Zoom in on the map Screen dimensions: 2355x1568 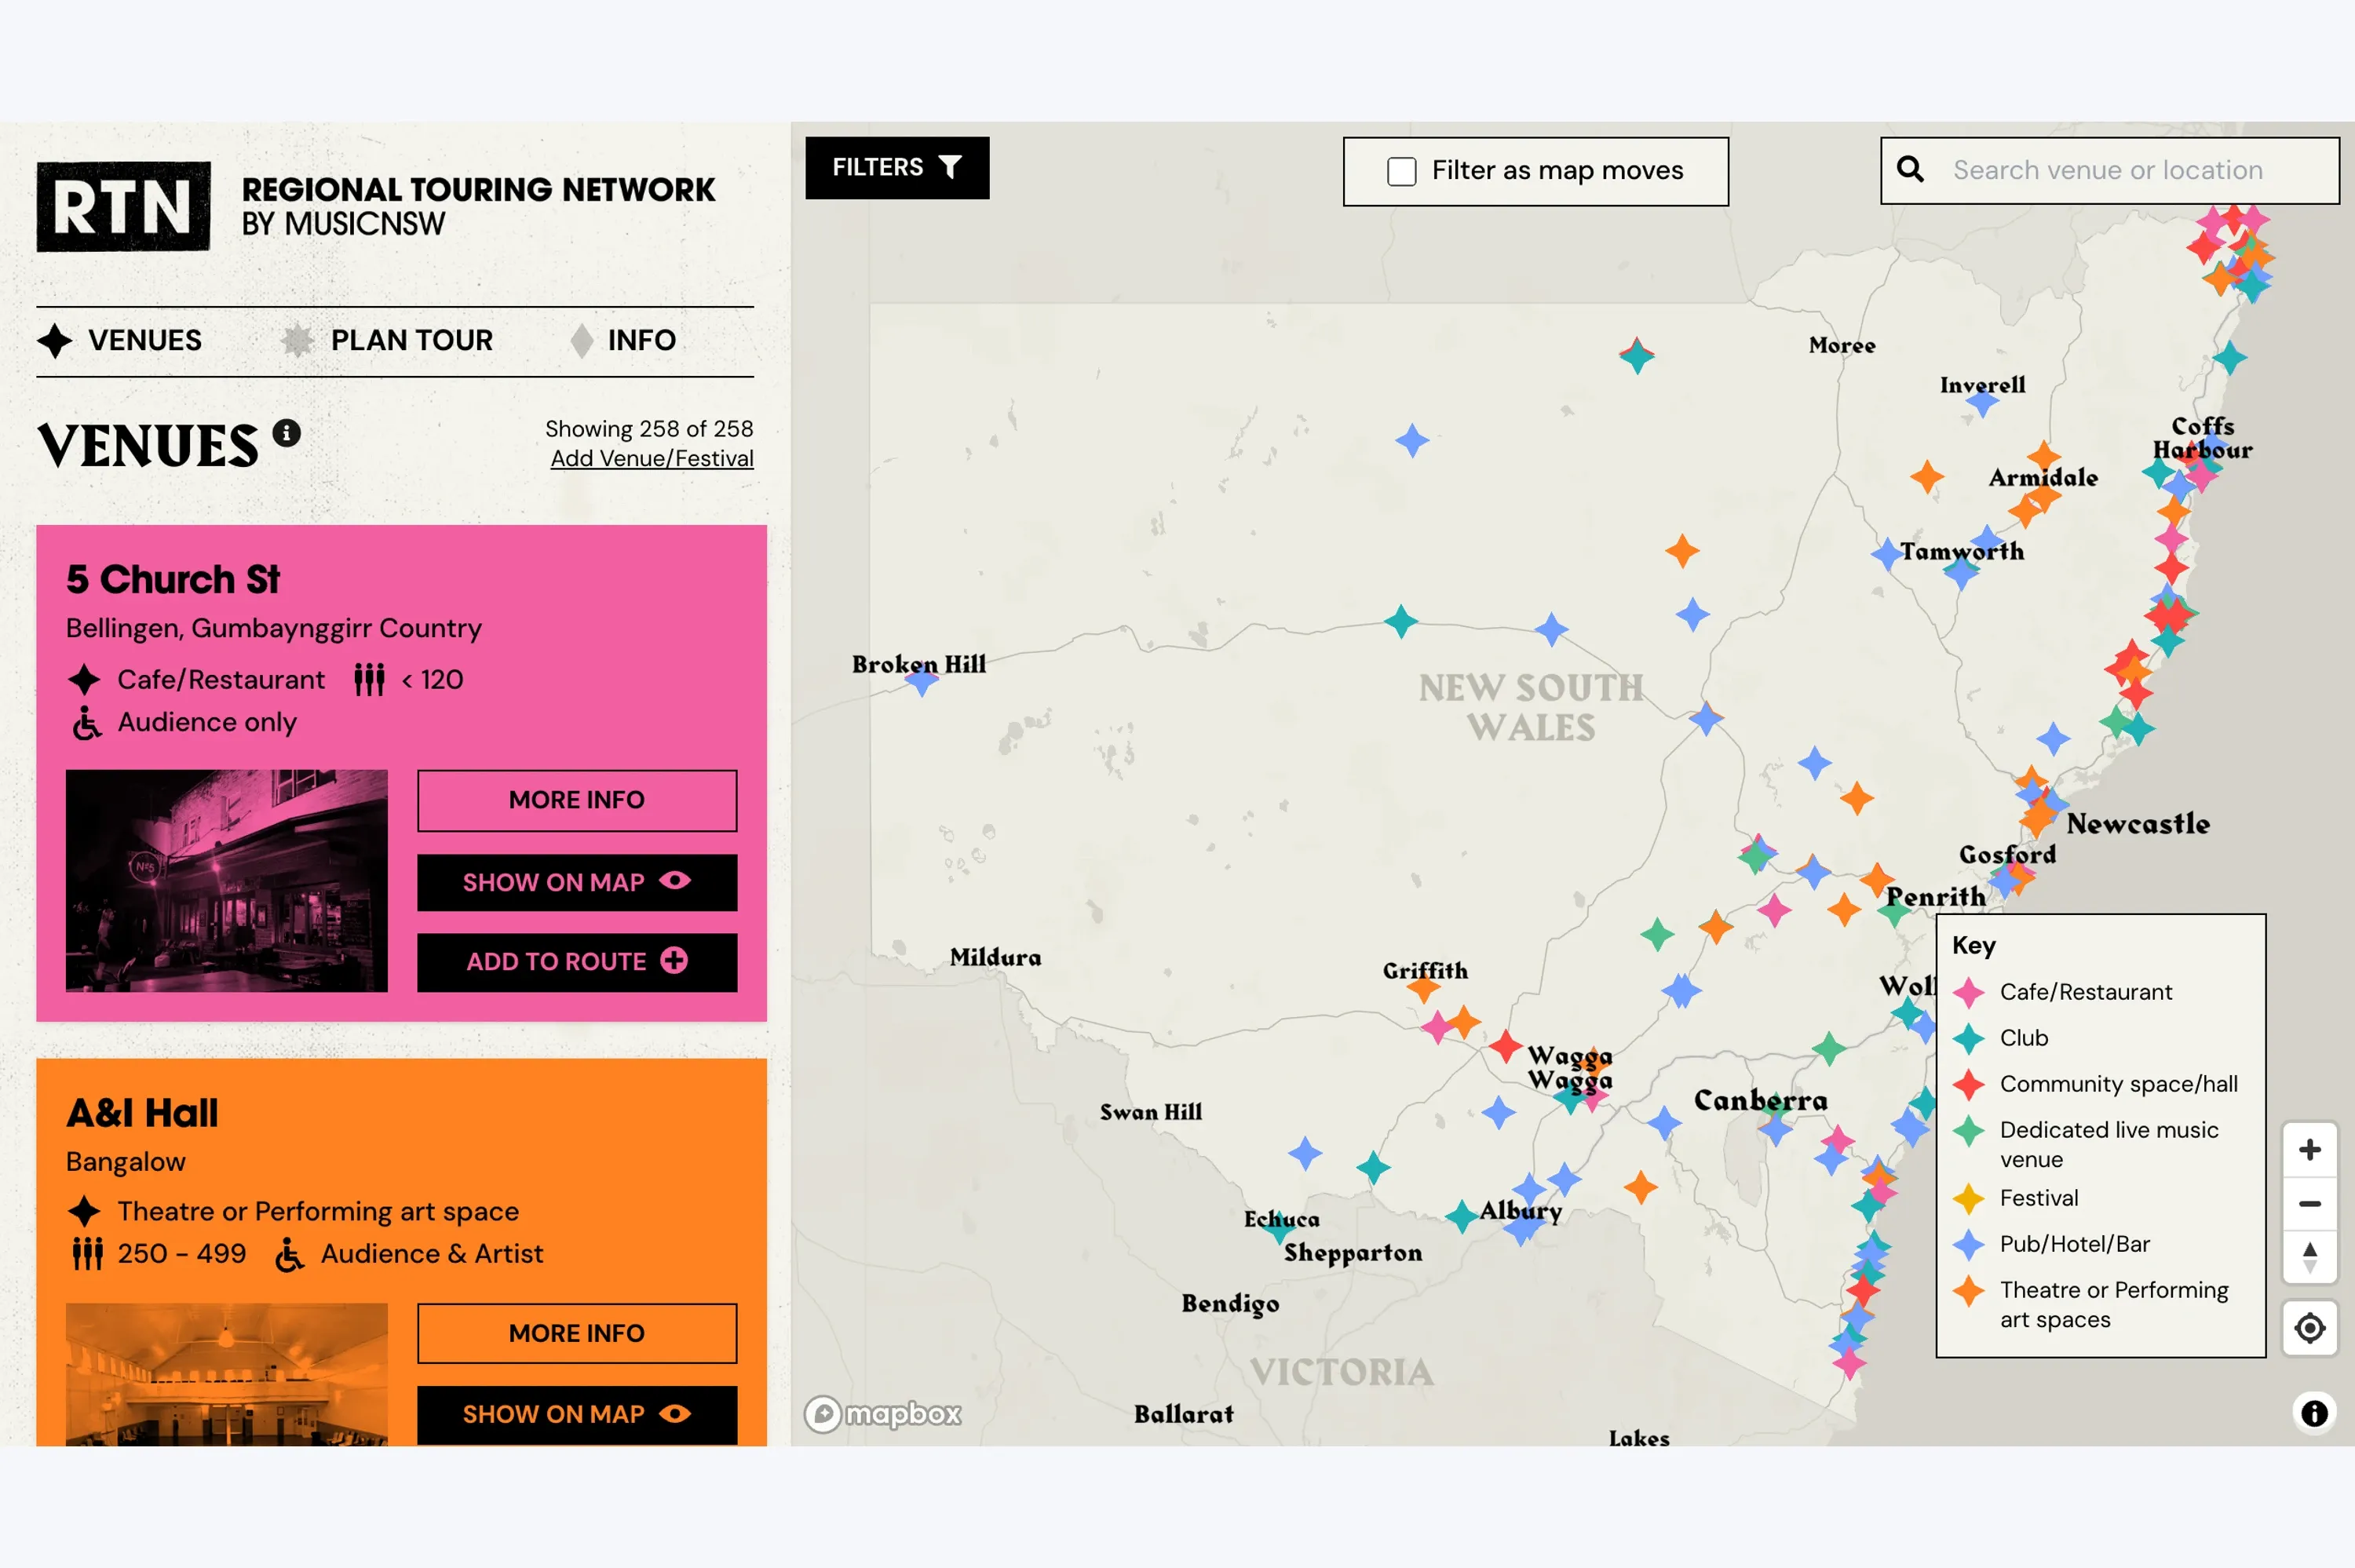(2310, 1150)
